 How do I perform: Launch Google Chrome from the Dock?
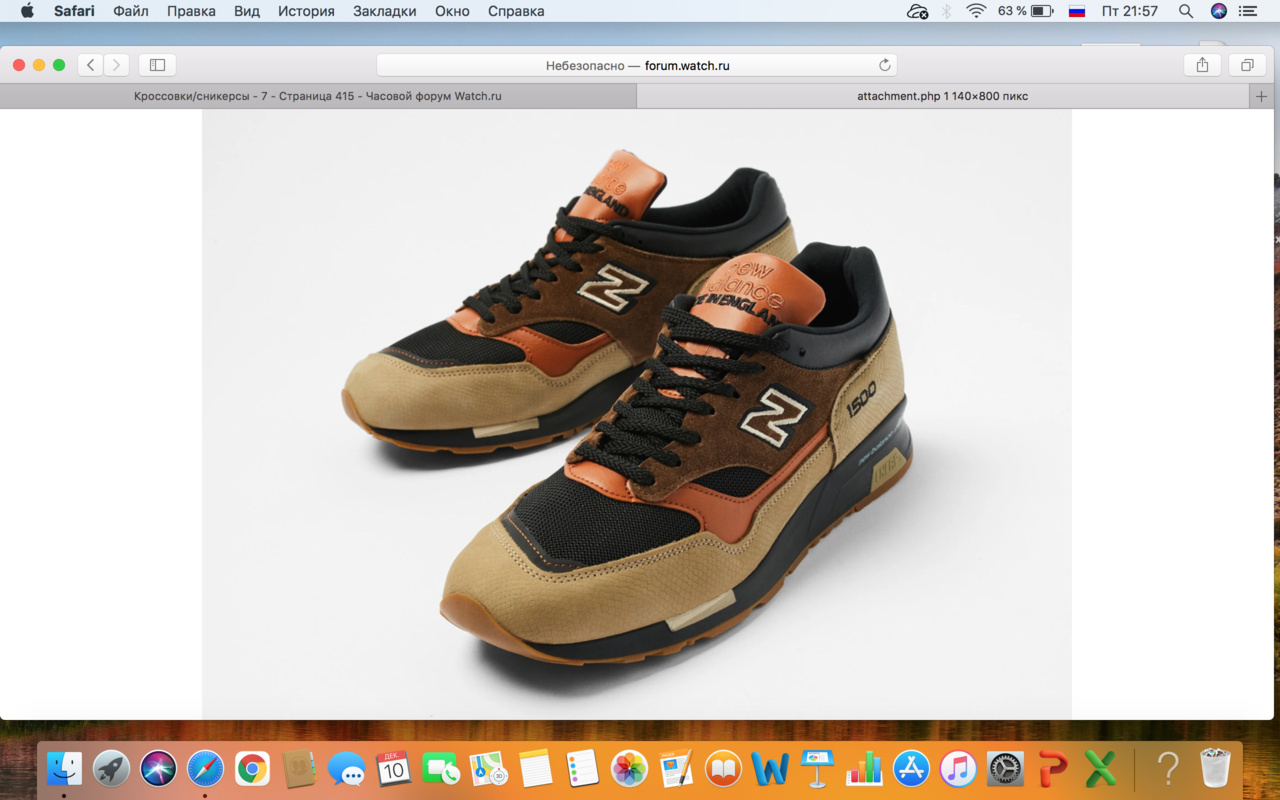[252, 769]
